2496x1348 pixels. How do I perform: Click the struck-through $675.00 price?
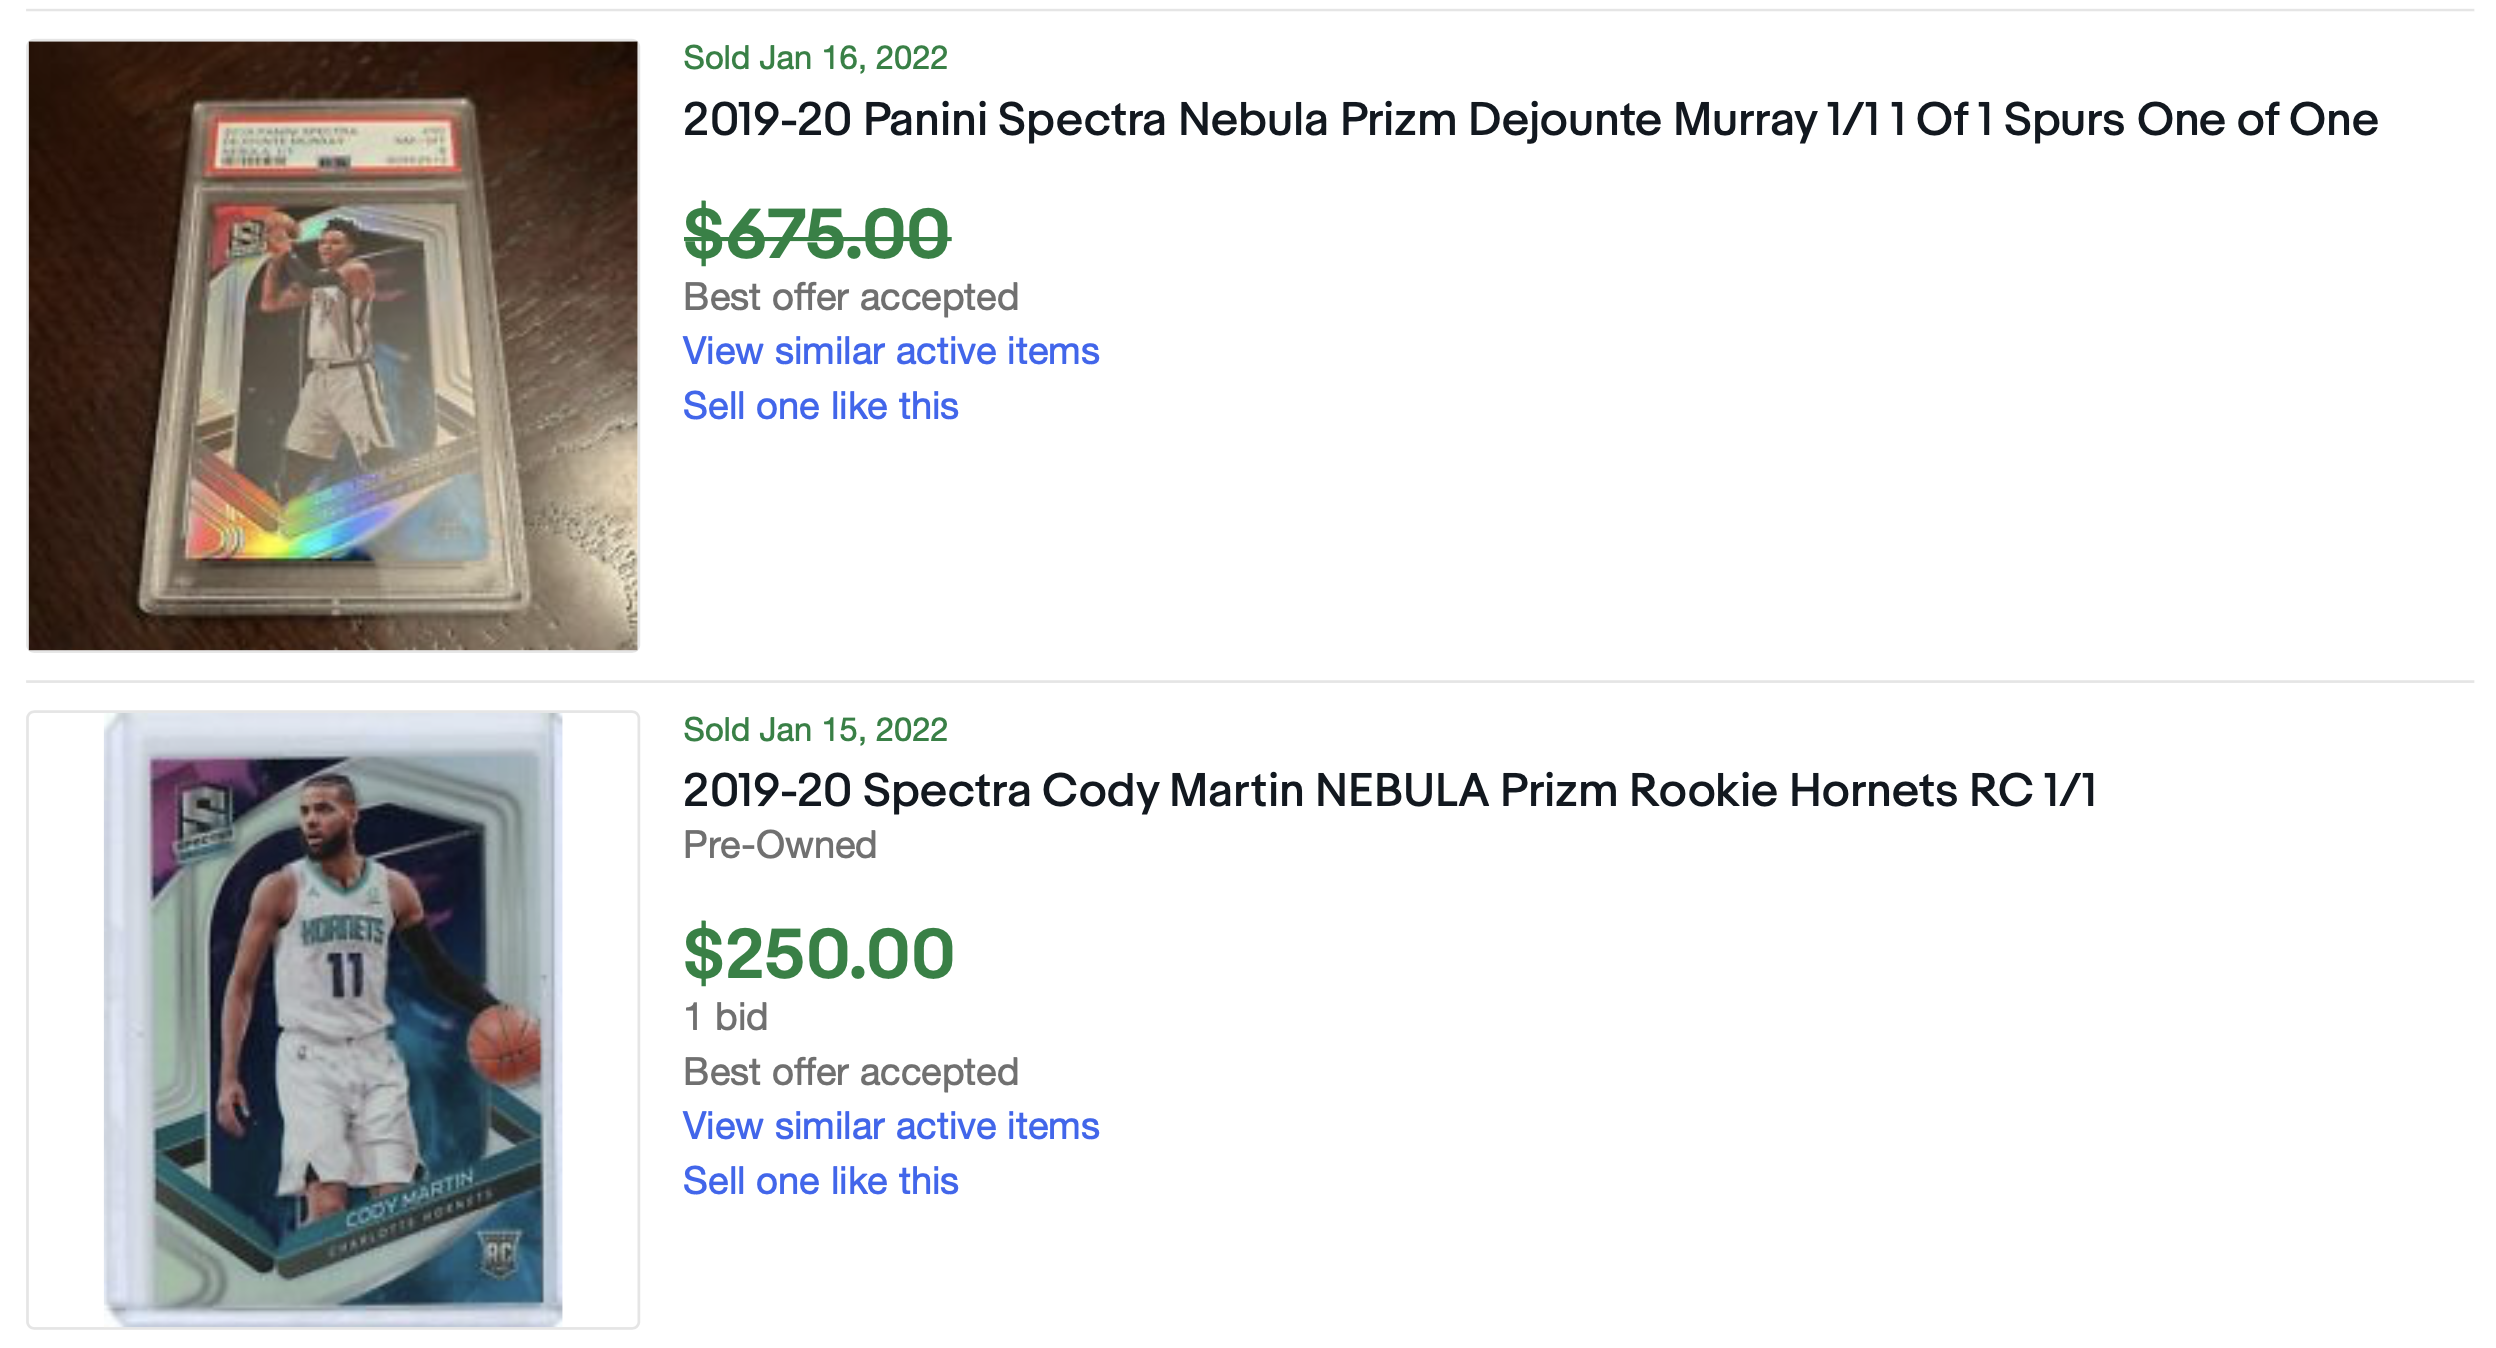(816, 234)
